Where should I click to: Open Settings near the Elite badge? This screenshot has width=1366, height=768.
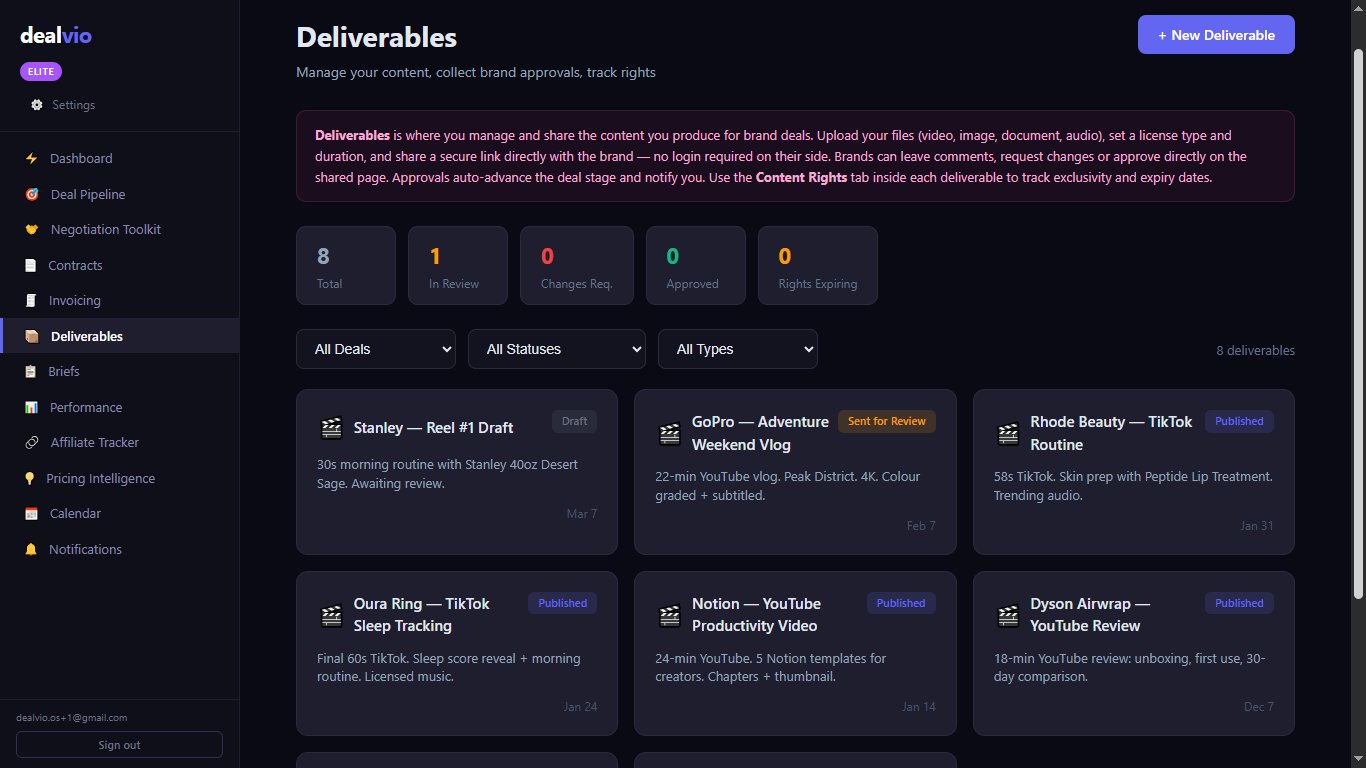click(63, 104)
